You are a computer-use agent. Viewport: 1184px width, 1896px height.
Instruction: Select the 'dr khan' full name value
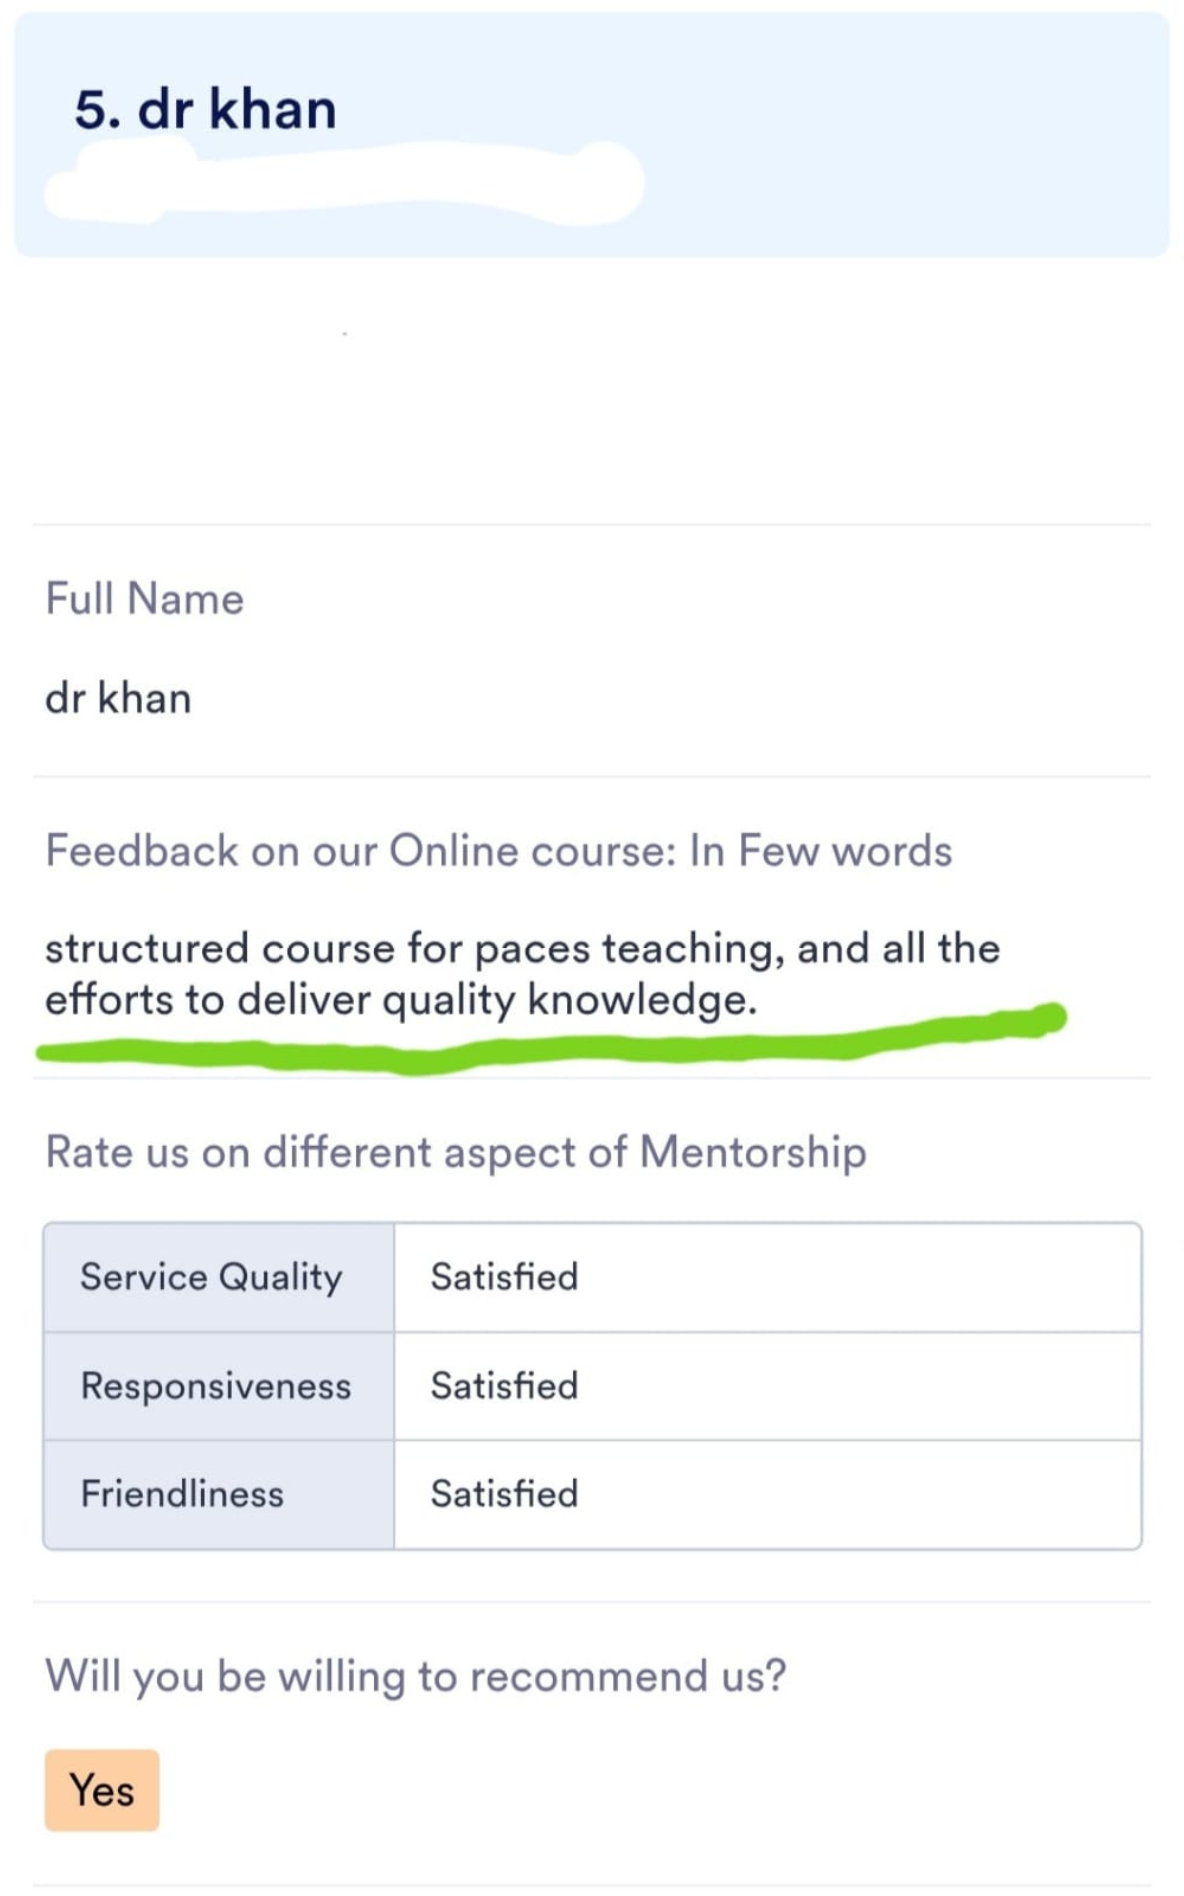pyautogui.click(x=118, y=698)
